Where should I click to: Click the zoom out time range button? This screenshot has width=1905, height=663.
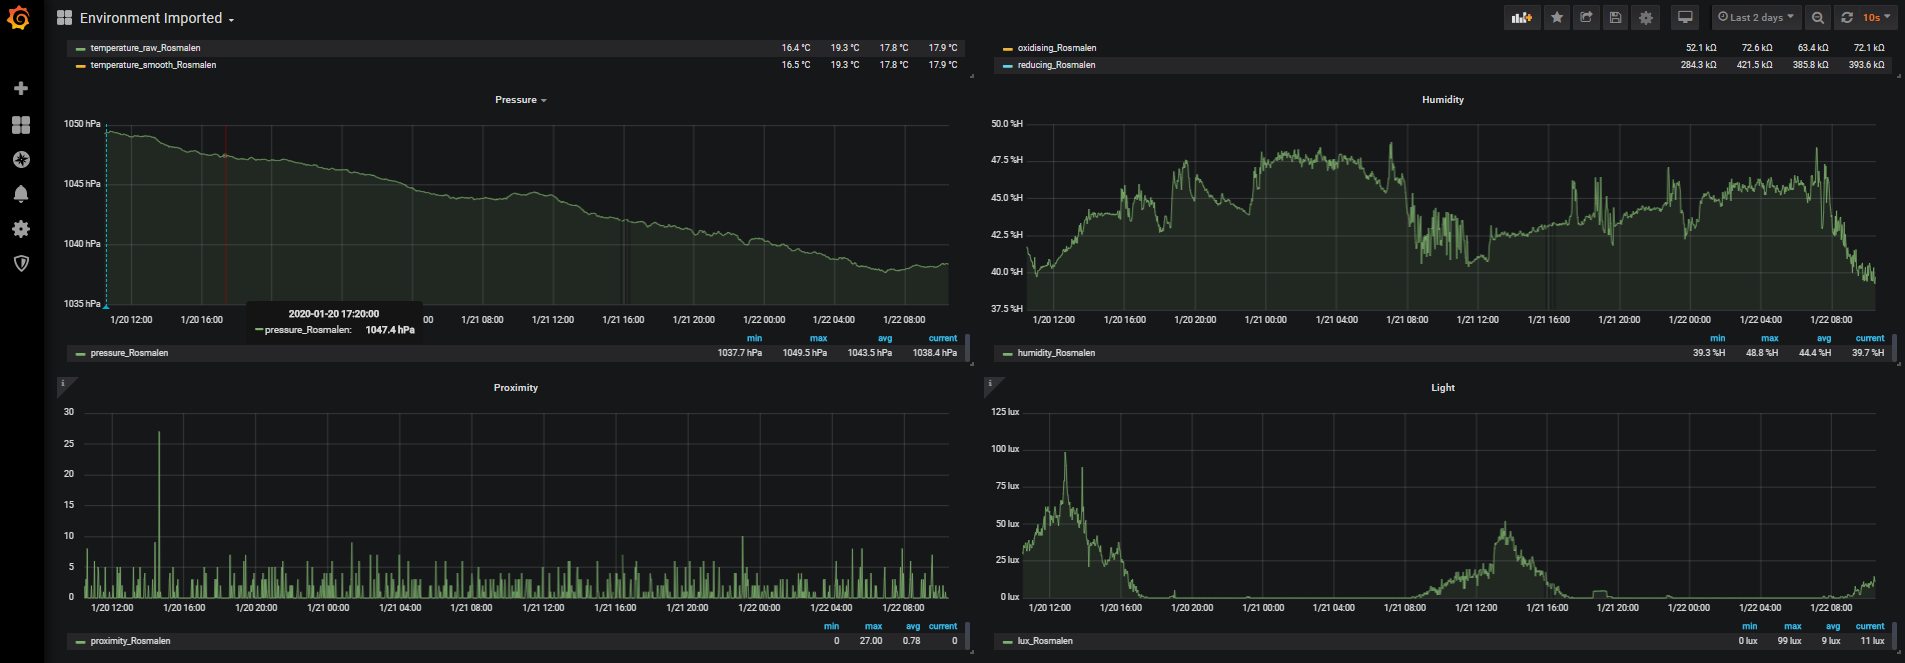pyautogui.click(x=1818, y=17)
